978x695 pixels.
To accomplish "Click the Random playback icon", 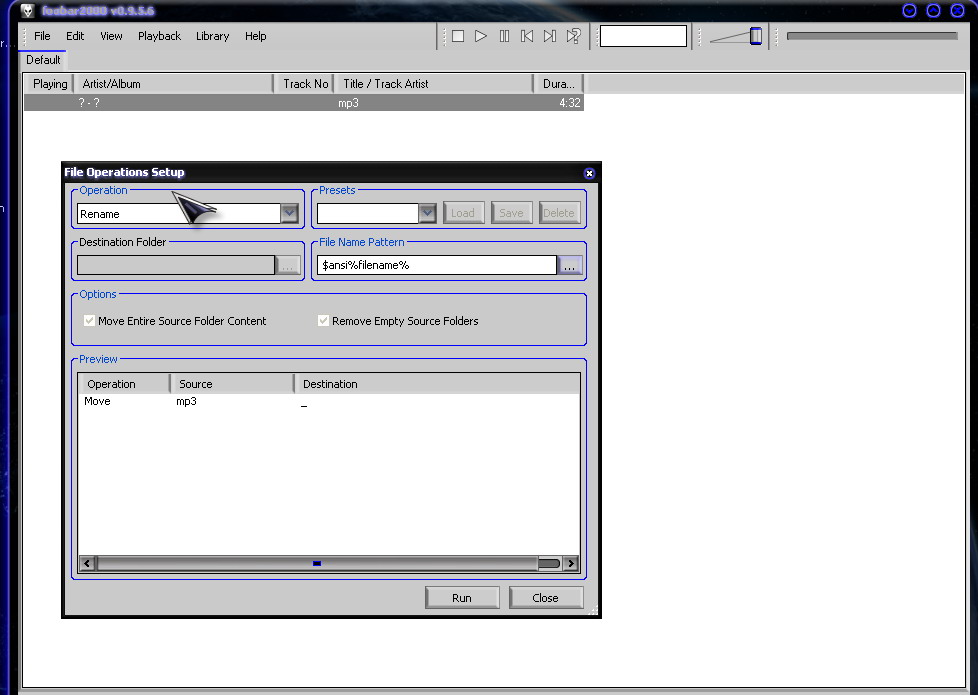I will (x=573, y=36).
